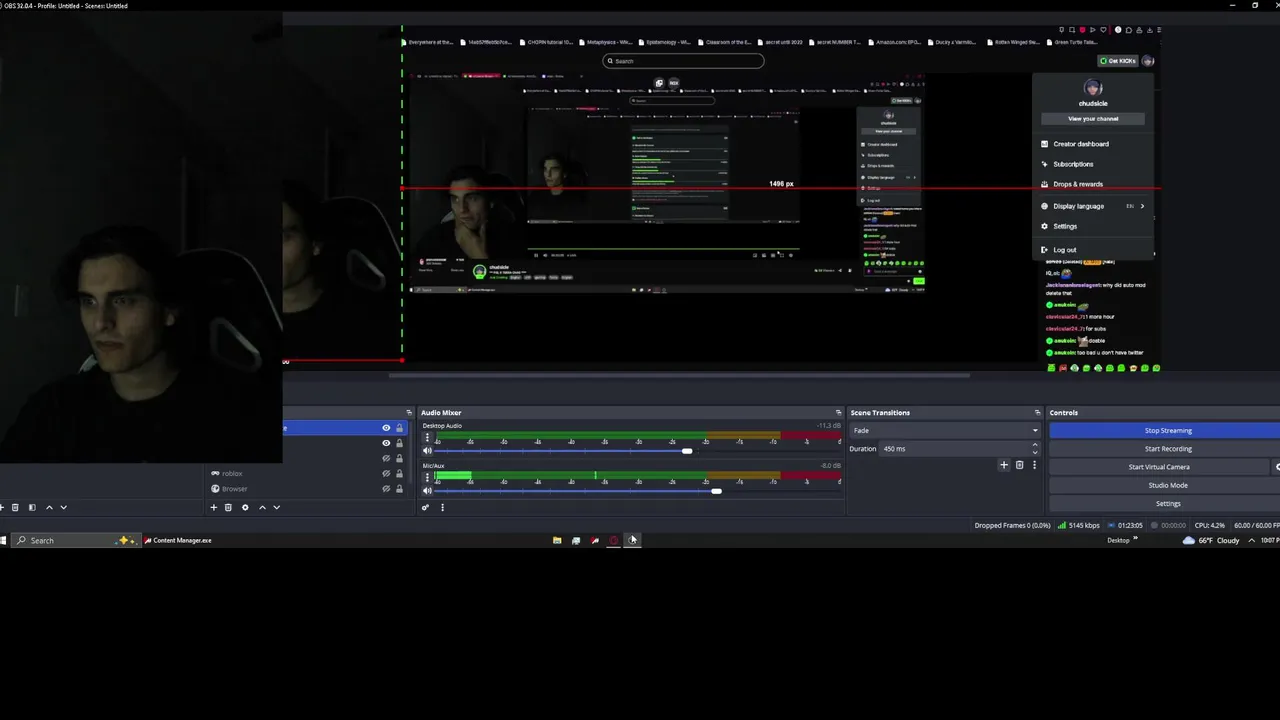This screenshot has width=1280, height=720.
Task: Click Content Manager.exe on the taskbar
Action: click(x=178, y=540)
